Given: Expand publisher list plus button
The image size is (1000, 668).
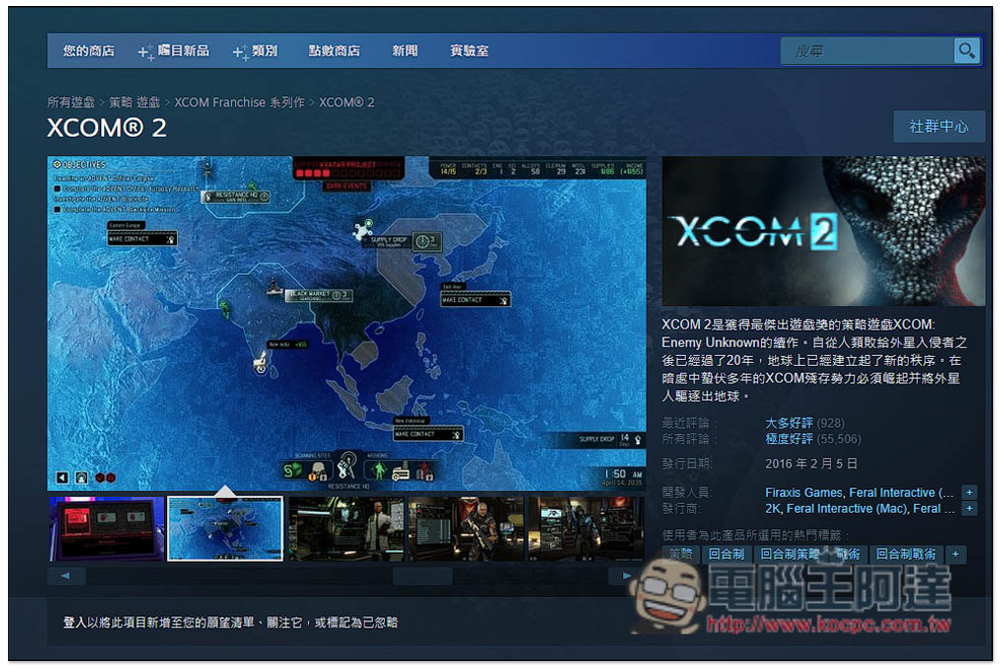Looking at the screenshot, I should click(x=969, y=508).
